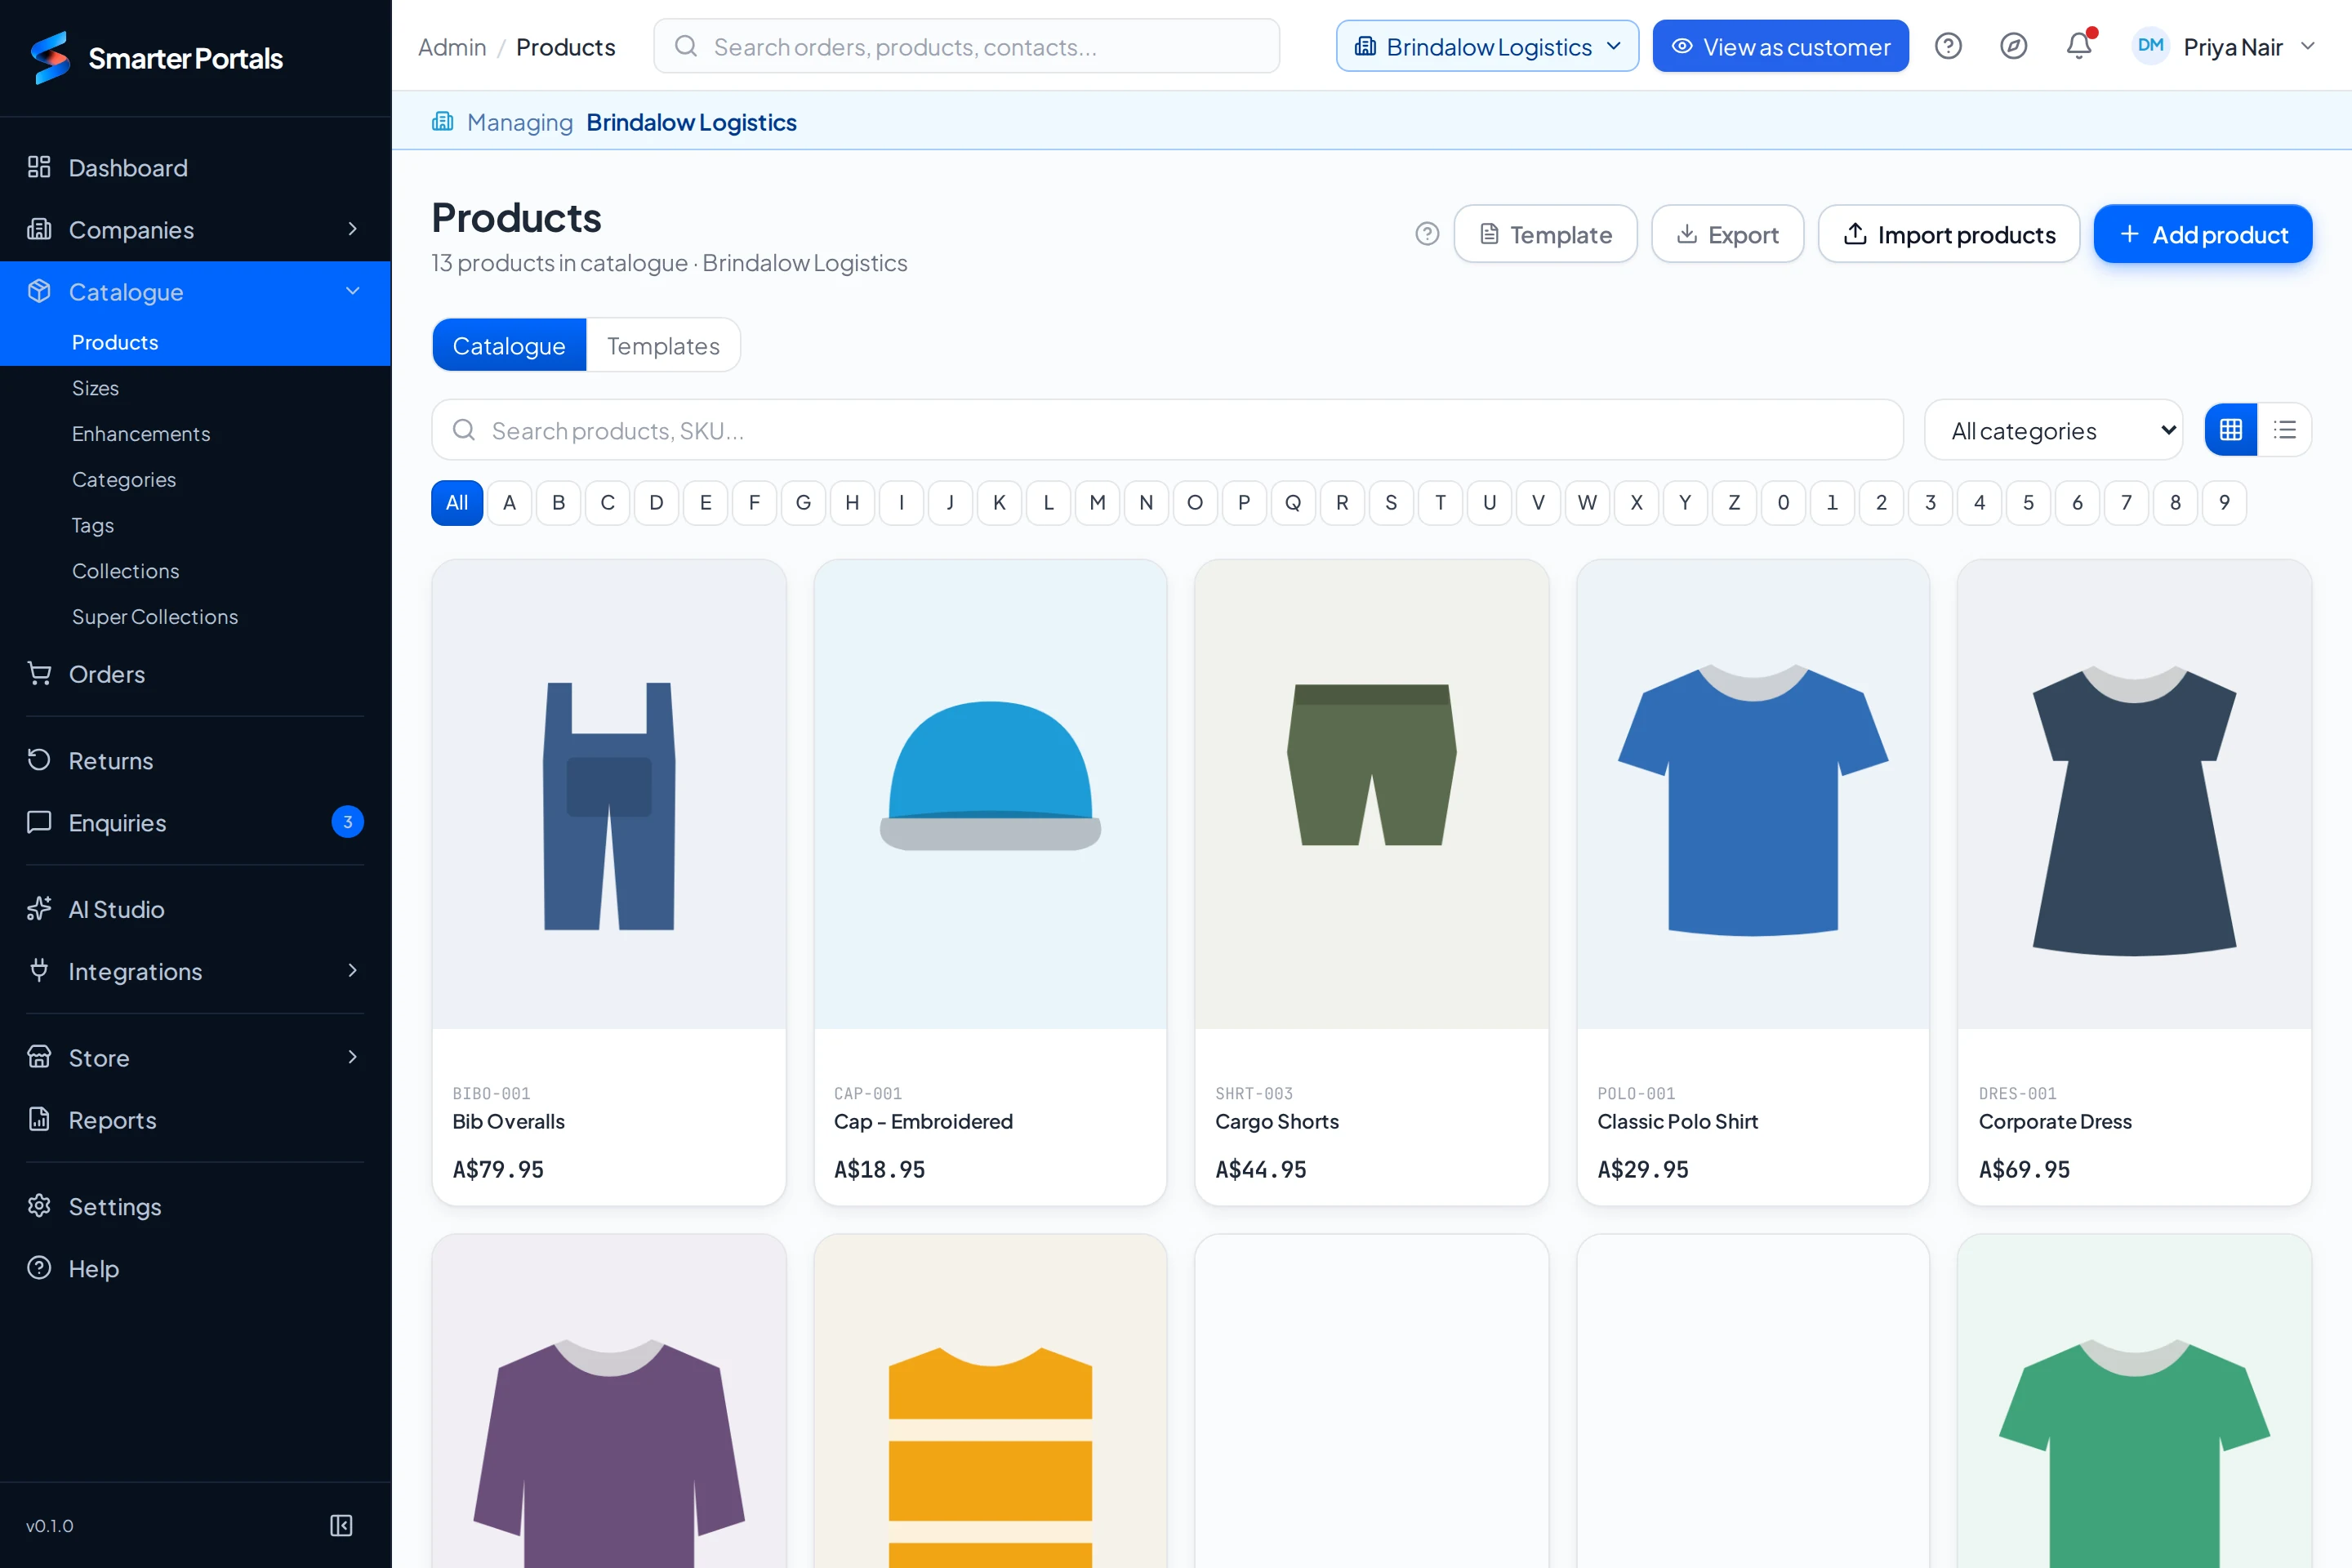Viewport: 2352px width, 1568px height.
Task: Go to Dashboard
Action: click(x=195, y=167)
